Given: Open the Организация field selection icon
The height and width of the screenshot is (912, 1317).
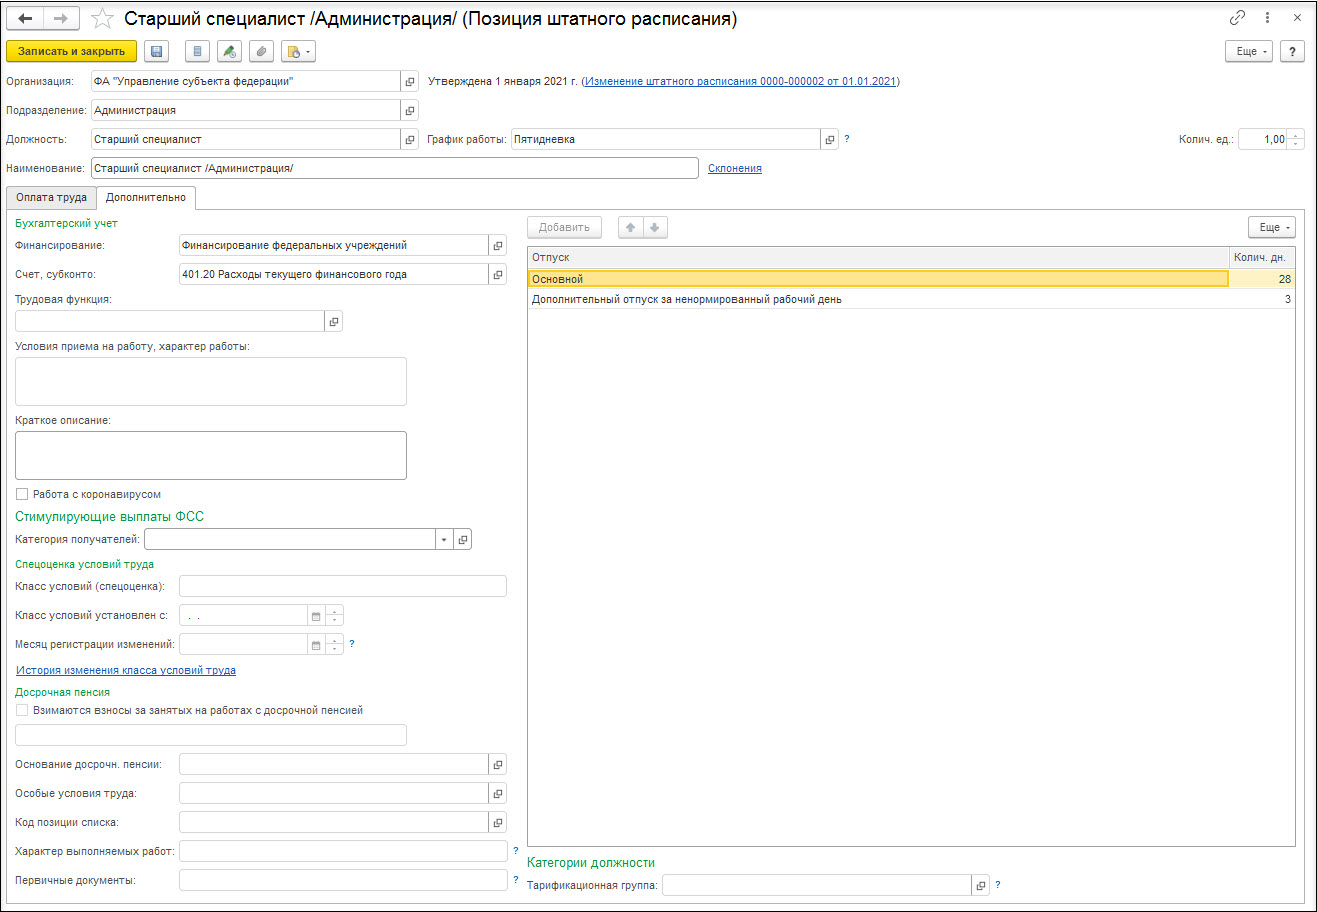Looking at the screenshot, I should click(409, 81).
